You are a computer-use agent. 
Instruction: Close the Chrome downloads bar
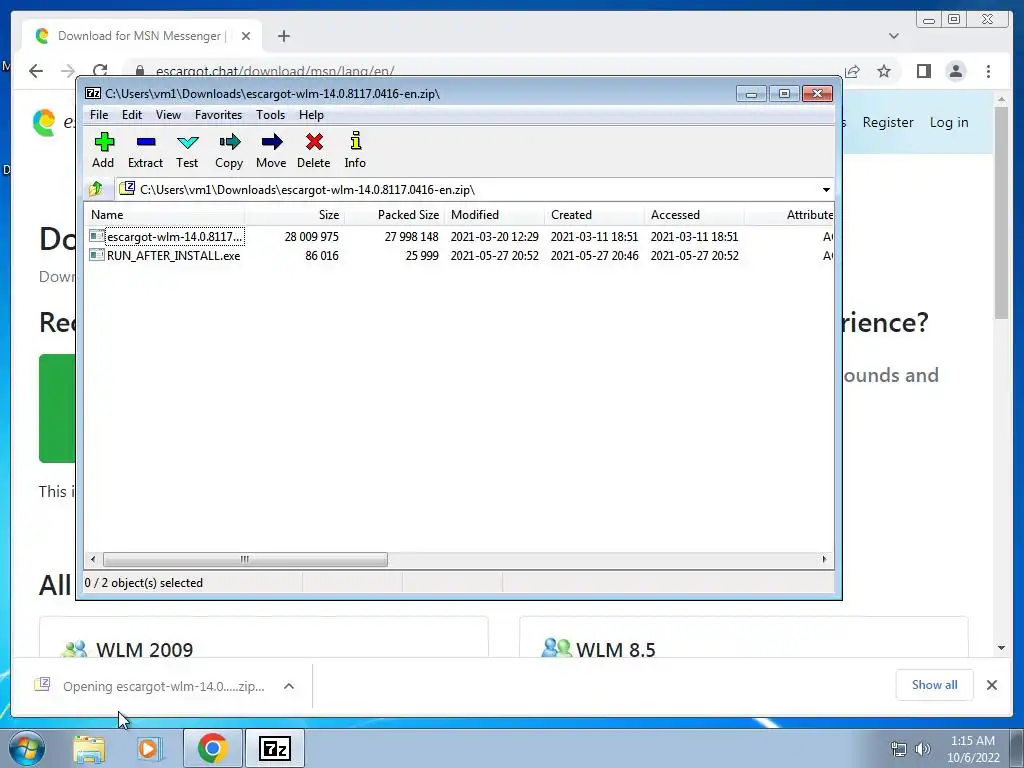pos(991,685)
